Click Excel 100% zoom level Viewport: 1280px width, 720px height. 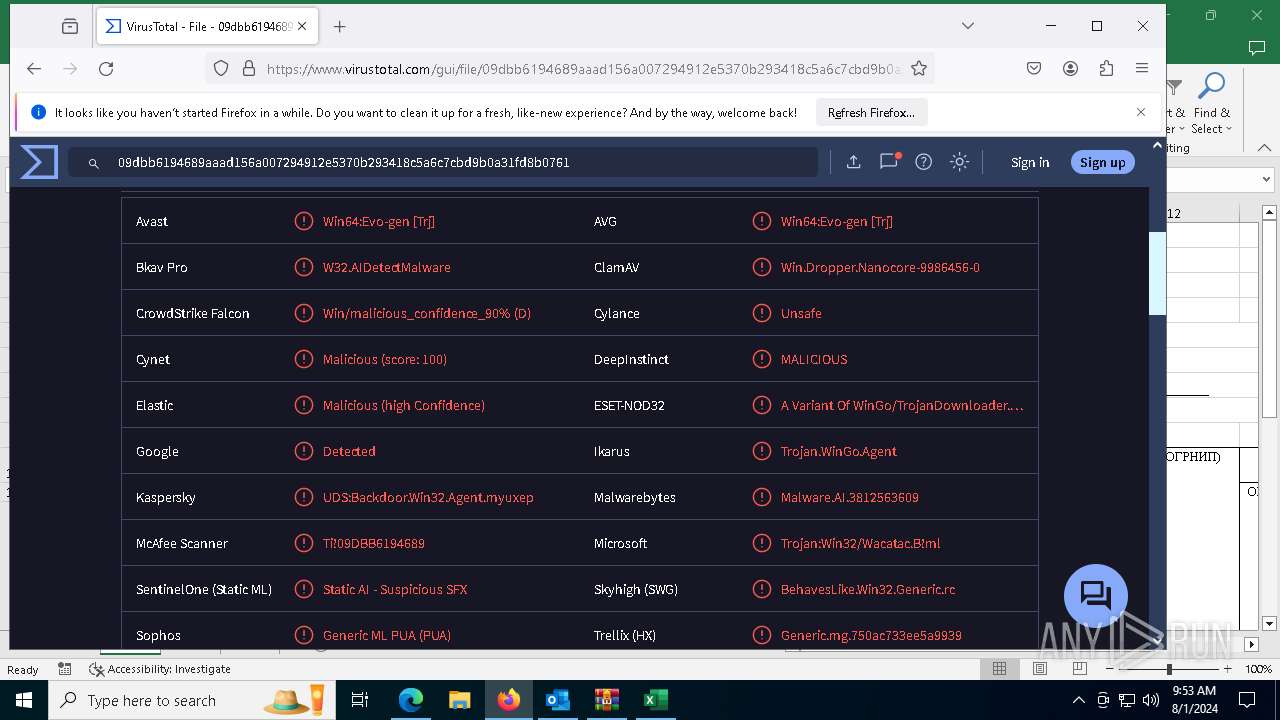click(x=1258, y=669)
